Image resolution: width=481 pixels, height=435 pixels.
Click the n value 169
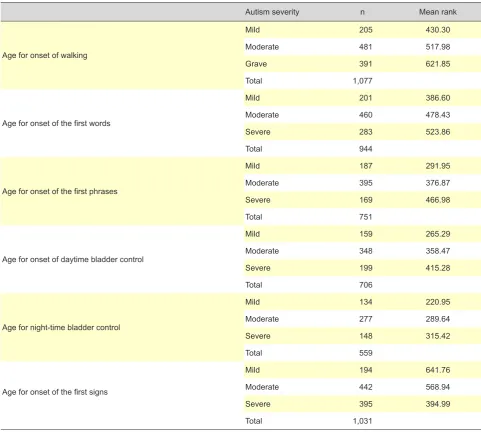click(x=366, y=200)
